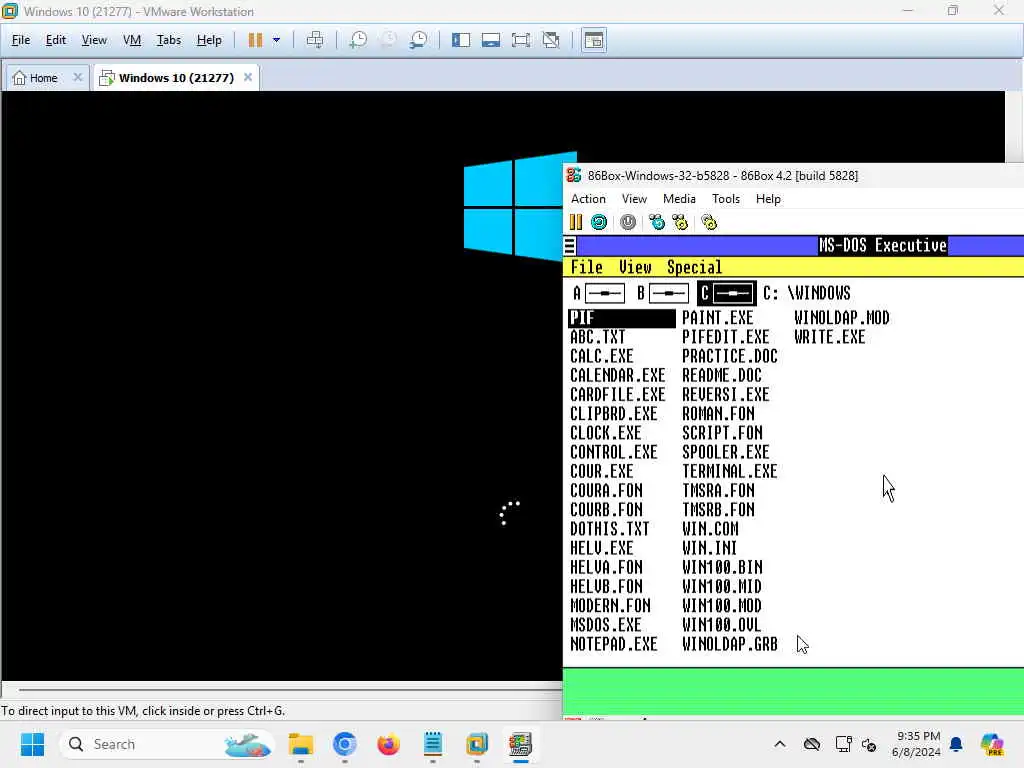The height and width of the screenshot is (768, 1024).
Task: Select PAINT.EXE in the file list
Action: [x=718, y=318]
